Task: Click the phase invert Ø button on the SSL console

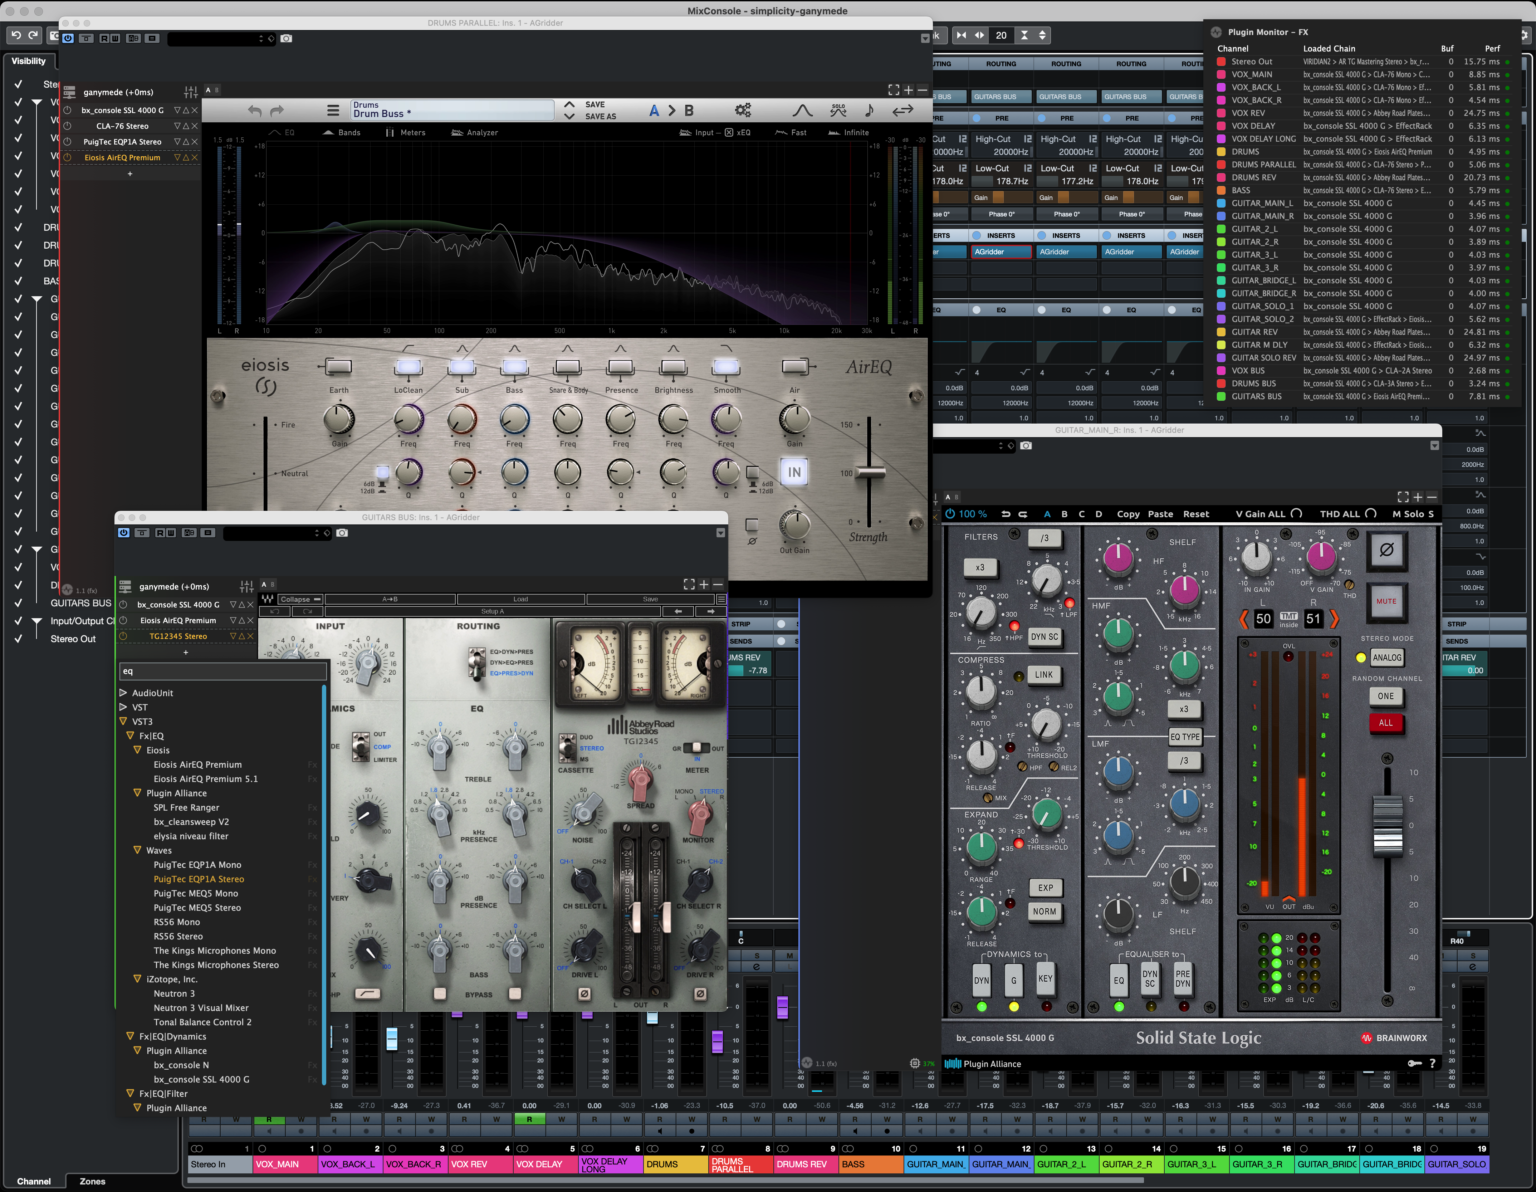Action: 1388,550
